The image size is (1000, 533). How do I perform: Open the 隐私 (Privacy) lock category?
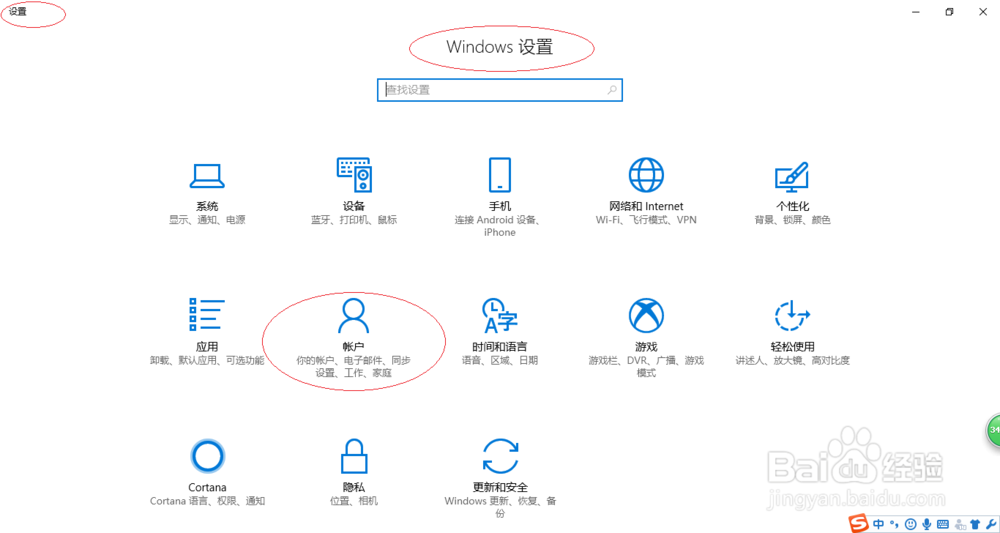[x=354, y=472]
